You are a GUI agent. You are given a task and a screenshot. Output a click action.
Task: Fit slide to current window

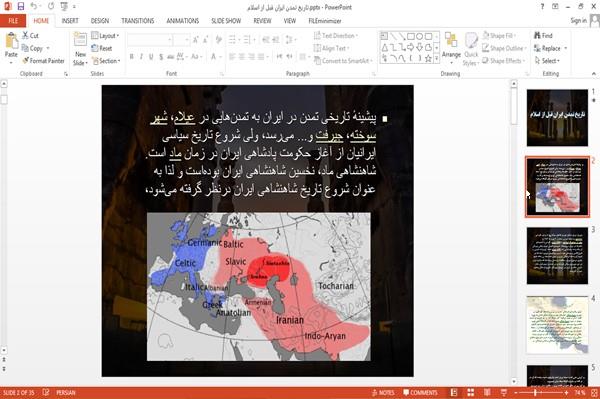[594, 392]
